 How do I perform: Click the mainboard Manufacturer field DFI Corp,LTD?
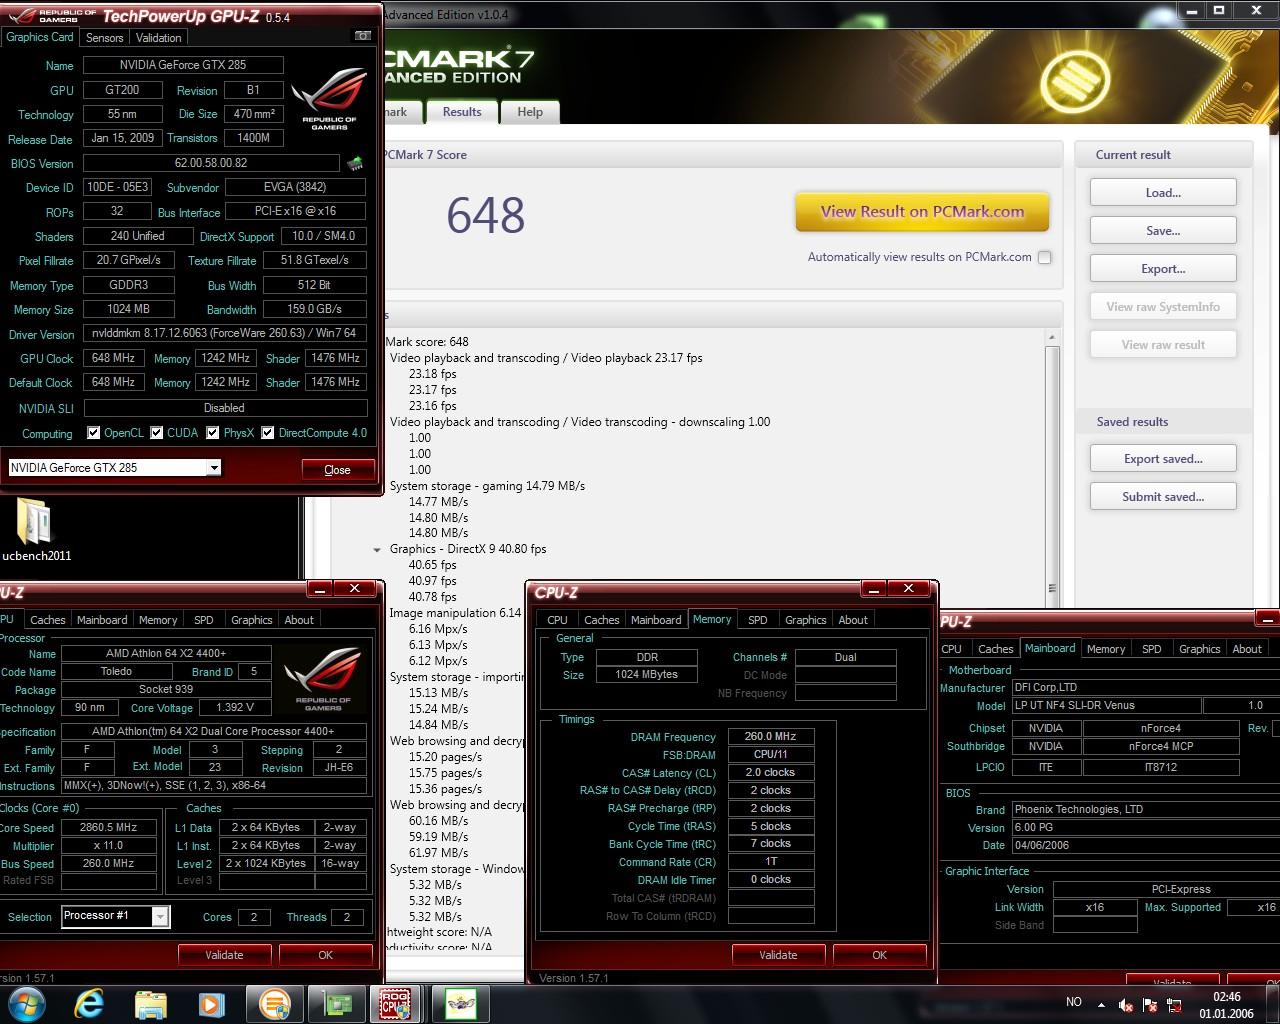click(x=1144, y=687)
